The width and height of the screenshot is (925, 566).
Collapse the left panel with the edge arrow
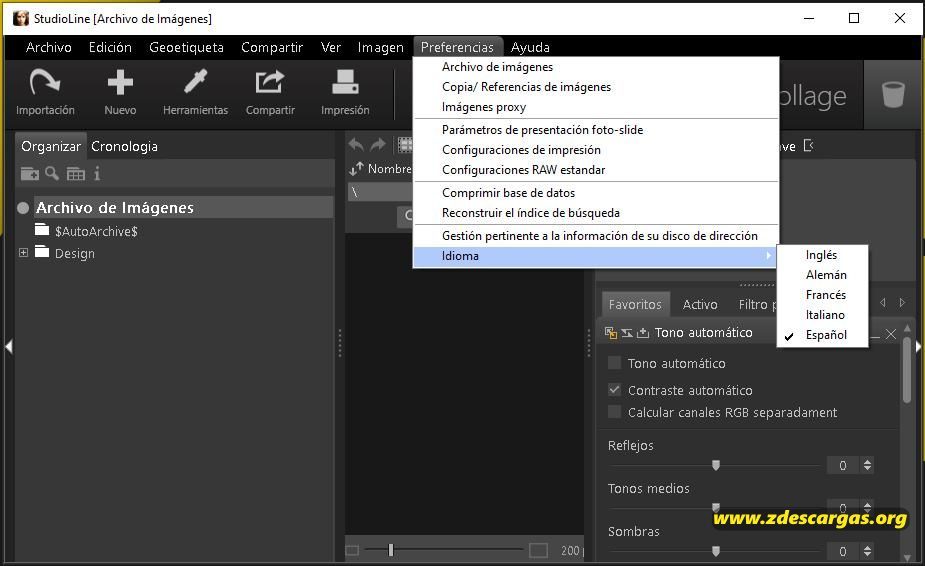pos(8,346)
